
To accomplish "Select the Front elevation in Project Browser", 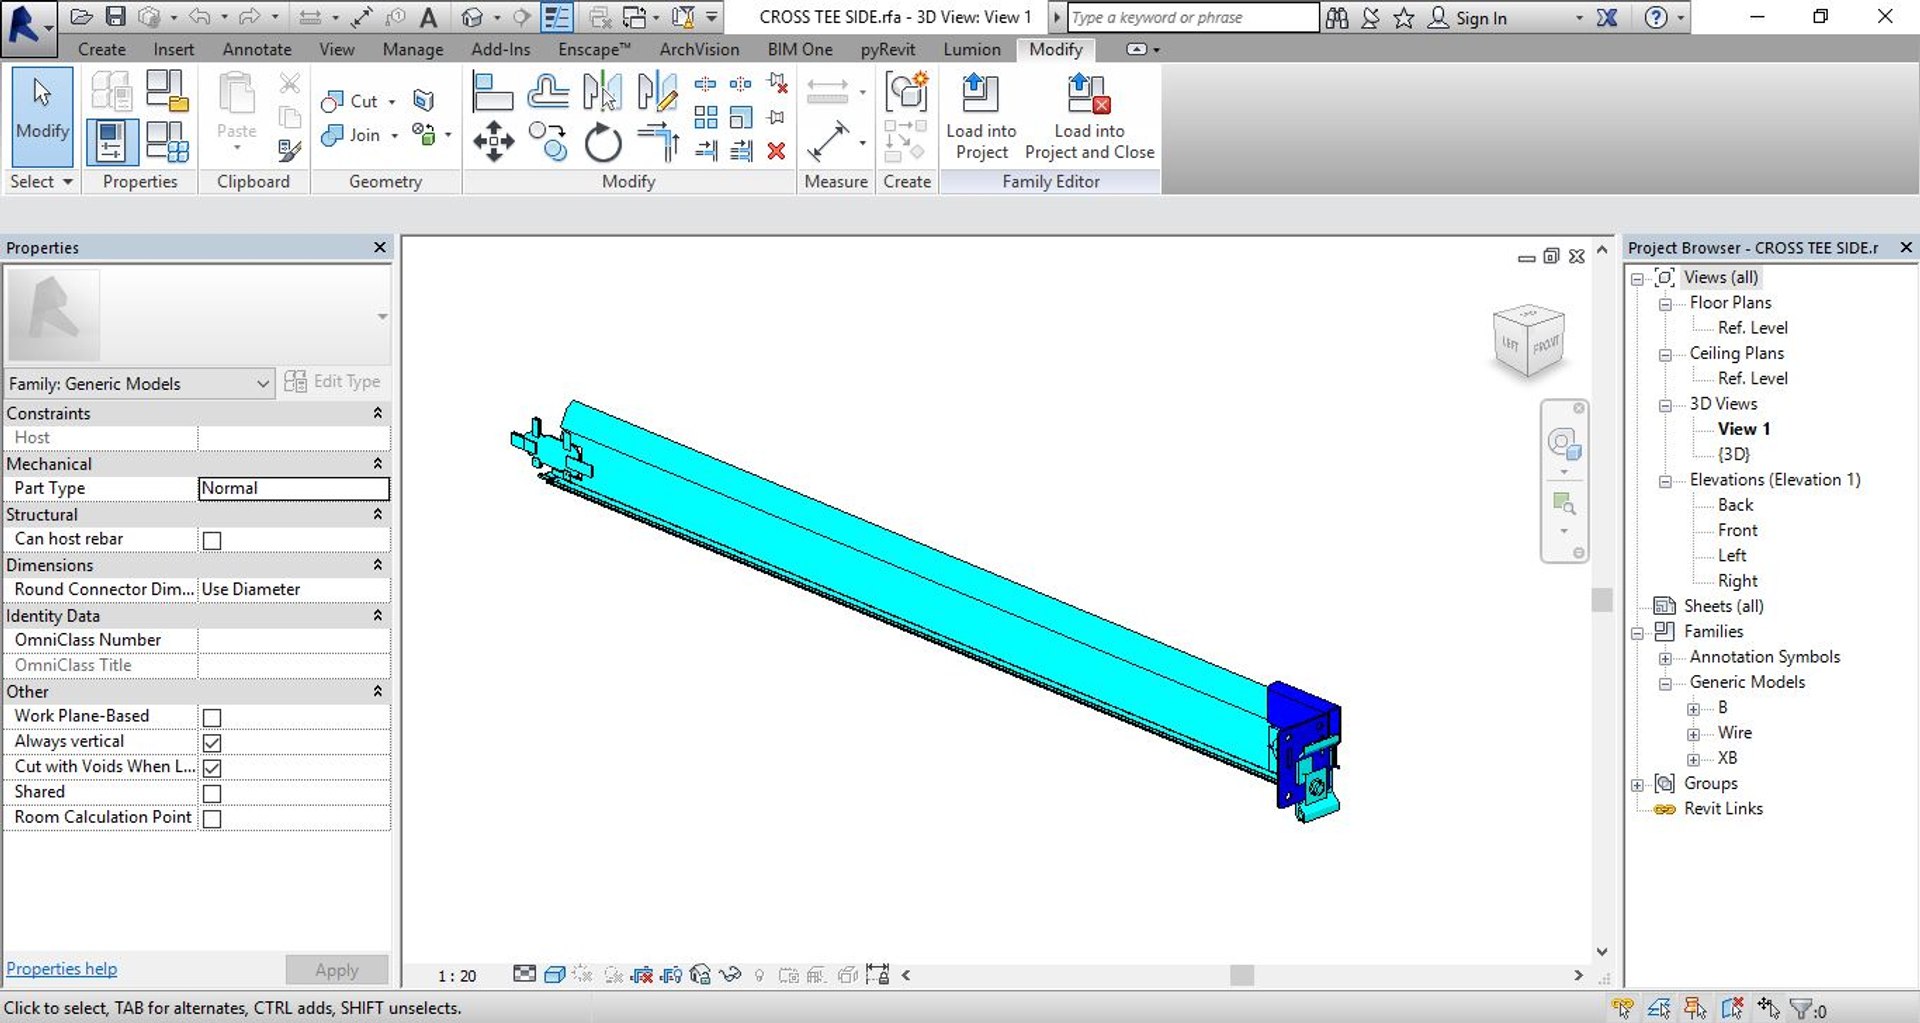I will (1737, 530).
